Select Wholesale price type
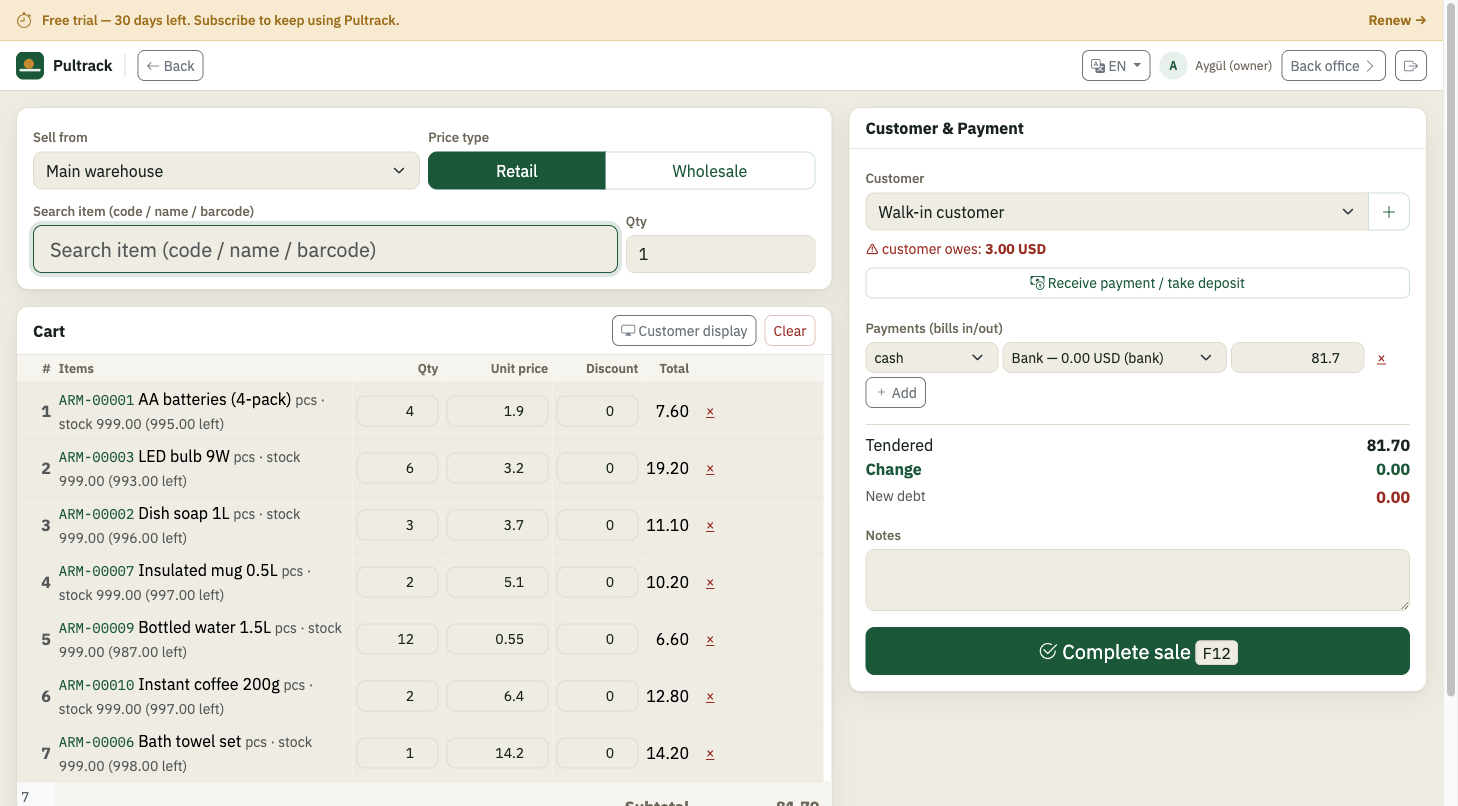 [710, 171]
